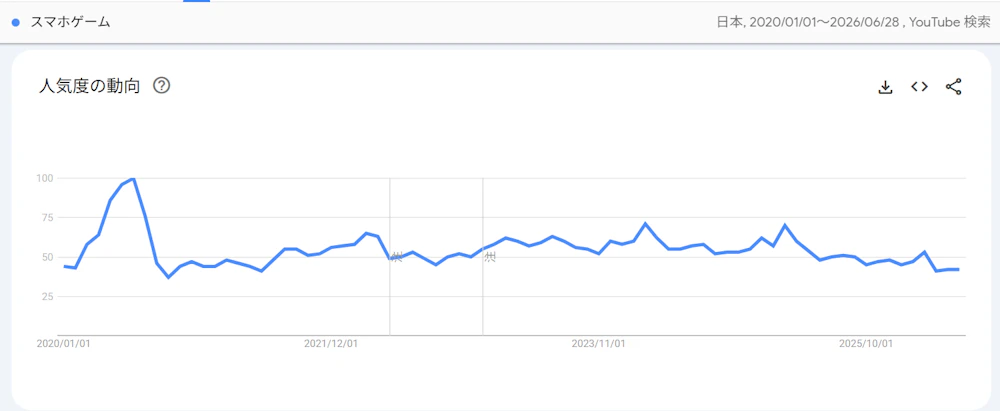The height and width of the screenshot is (411, 1000).
Task: Click the 25 value on y-axis
Action: point(47,296)
